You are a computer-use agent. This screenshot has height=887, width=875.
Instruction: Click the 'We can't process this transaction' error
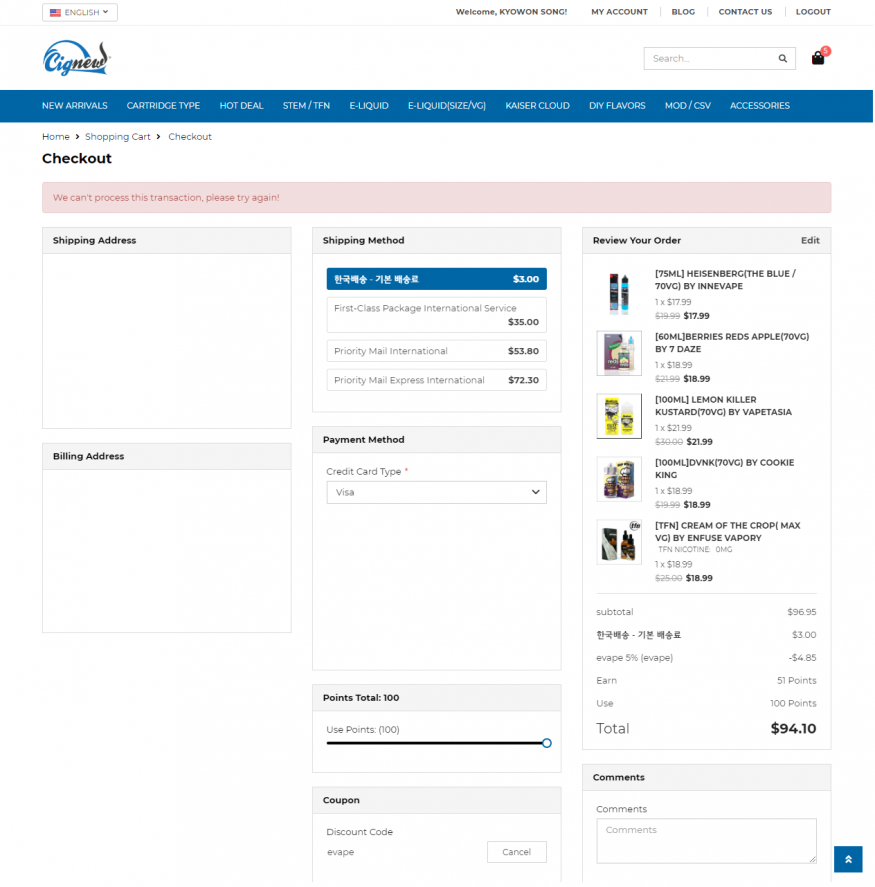[166, 198]
